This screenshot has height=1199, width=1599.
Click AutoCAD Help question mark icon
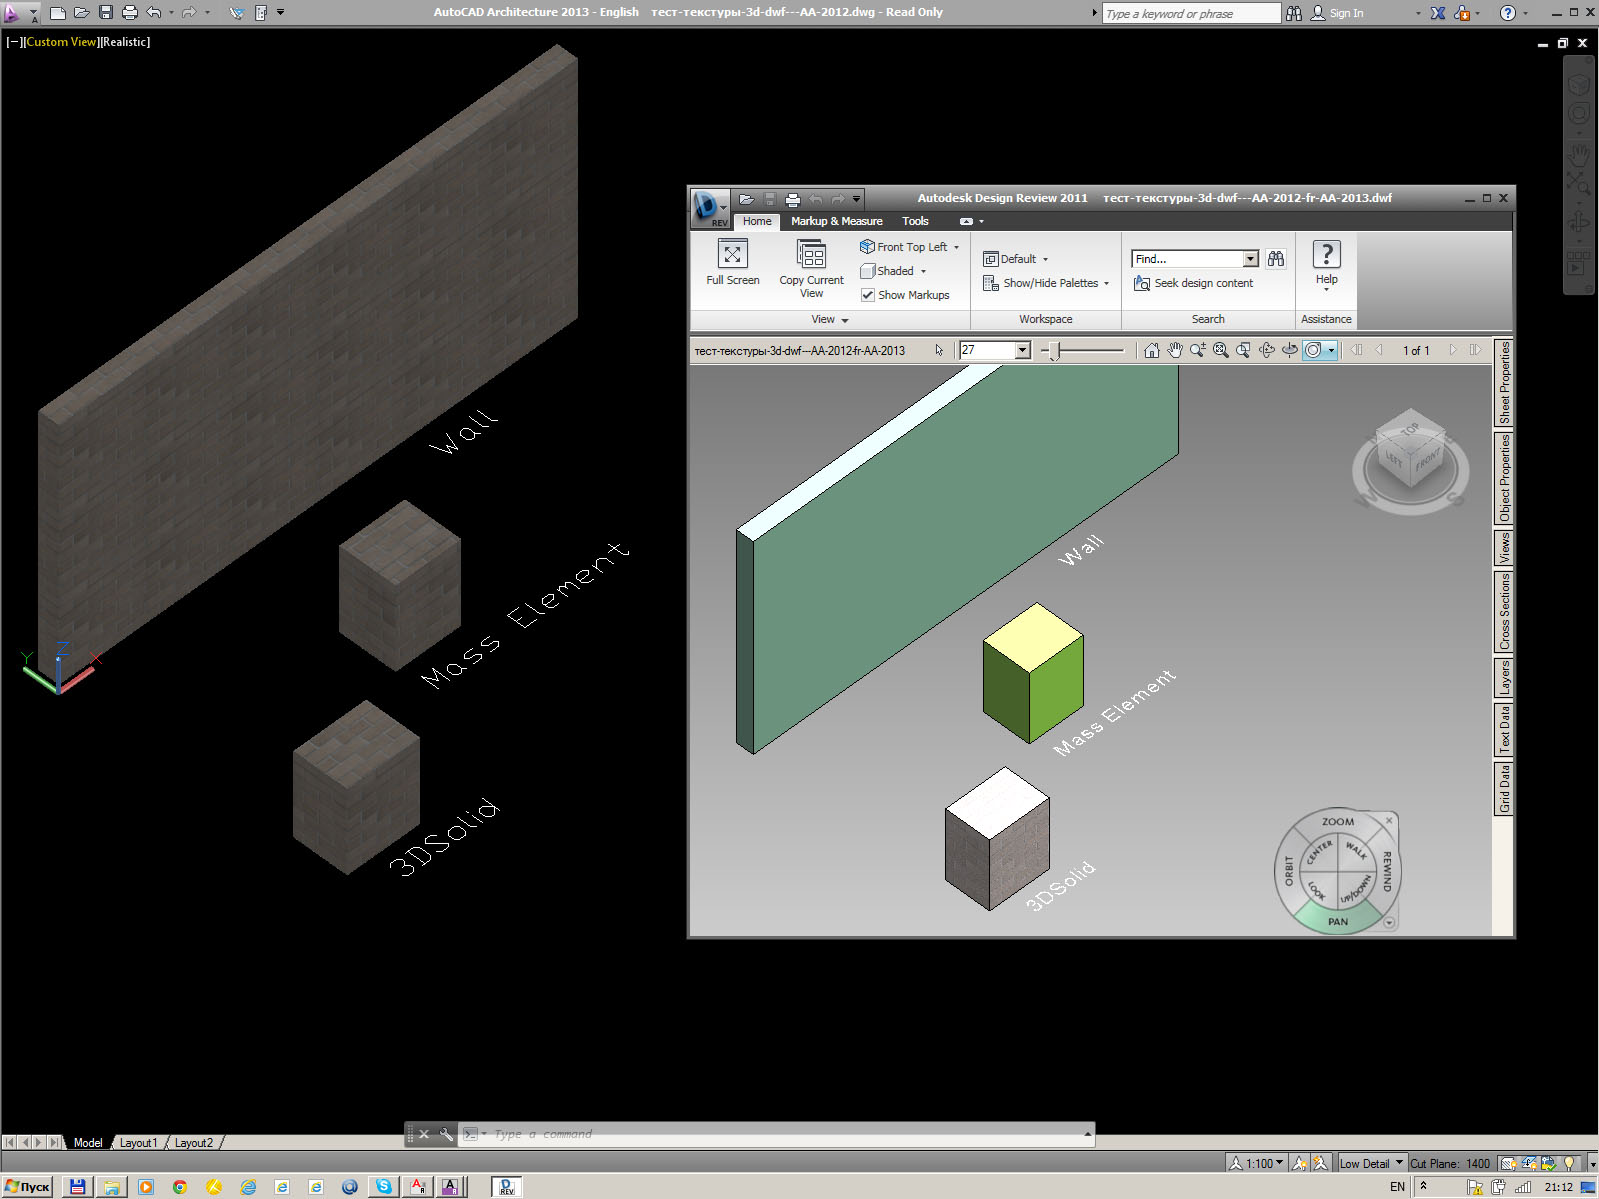(1508, 13)
